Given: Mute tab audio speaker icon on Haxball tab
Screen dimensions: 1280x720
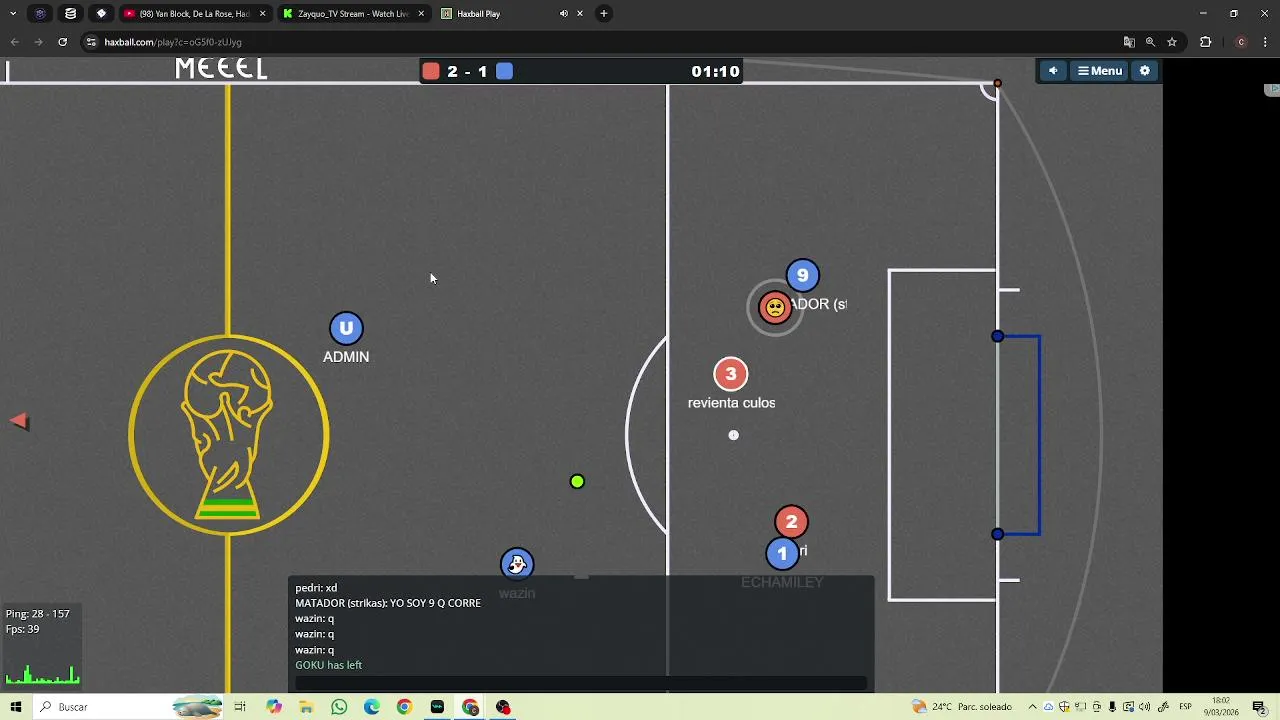Looking at the screenshot, I should pos(563,14).
